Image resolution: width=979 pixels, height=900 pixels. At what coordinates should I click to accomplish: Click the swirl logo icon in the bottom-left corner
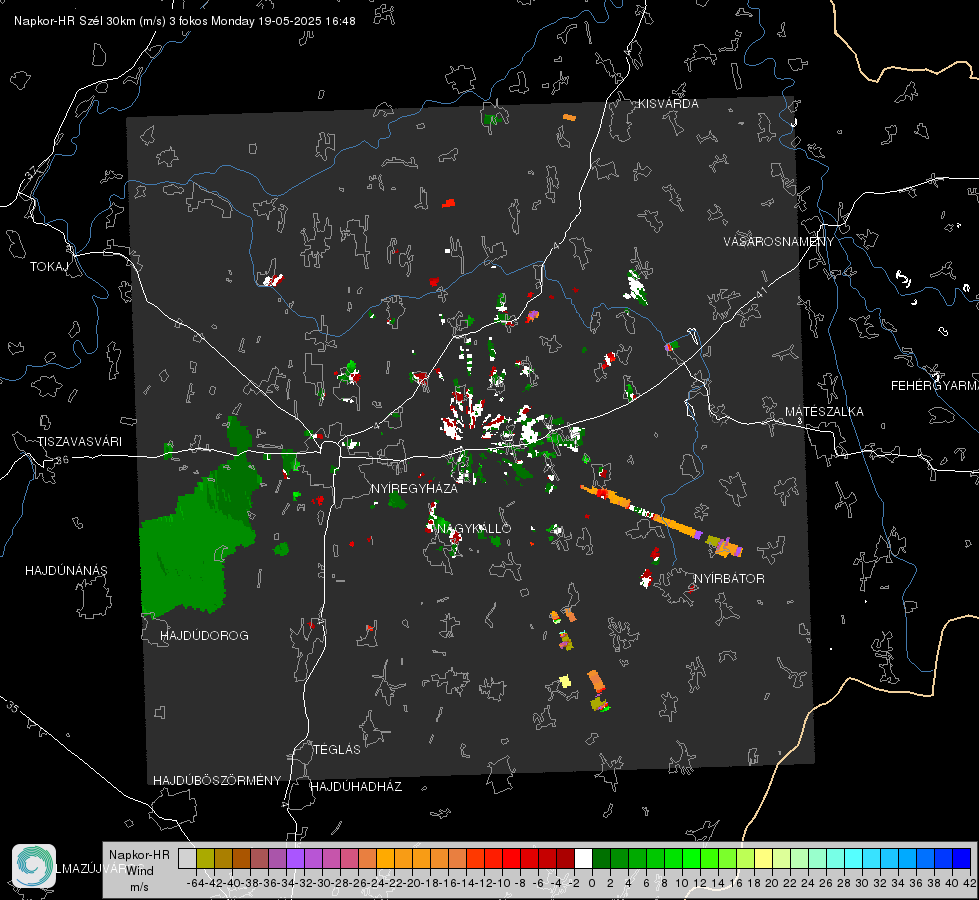[x=34, y=866]
